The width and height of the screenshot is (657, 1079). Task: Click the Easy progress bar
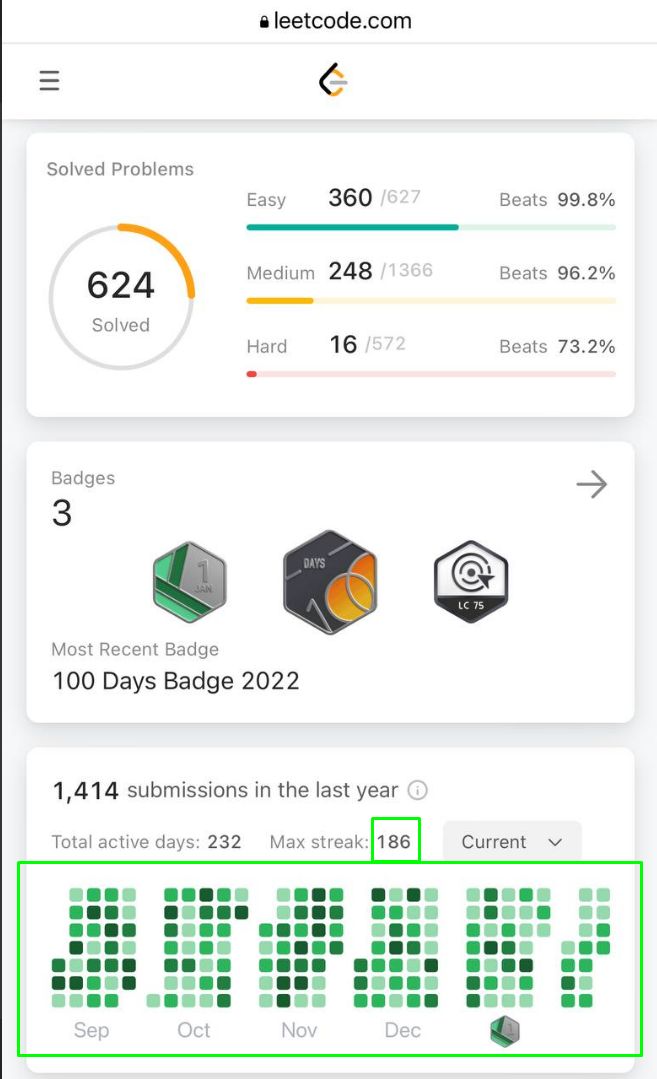pyautogui.click(x=431, y=227)
